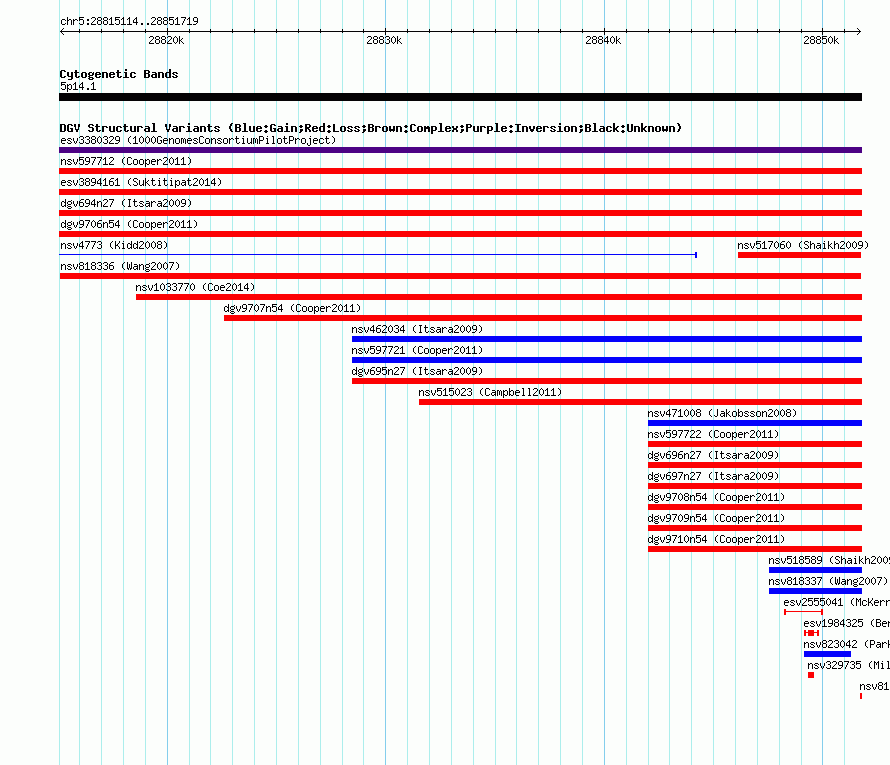
Task: Select the nsv462034 (Itsara2009) label
Action: 417,329
